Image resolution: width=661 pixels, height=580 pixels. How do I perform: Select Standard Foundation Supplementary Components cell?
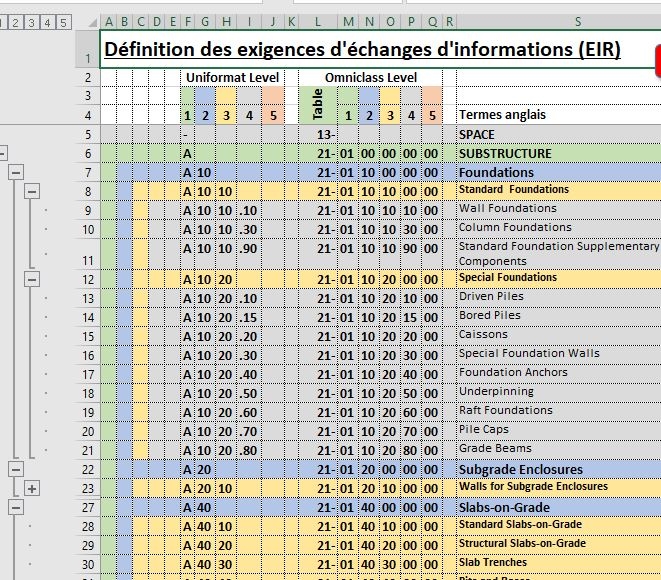coord(559,254)
